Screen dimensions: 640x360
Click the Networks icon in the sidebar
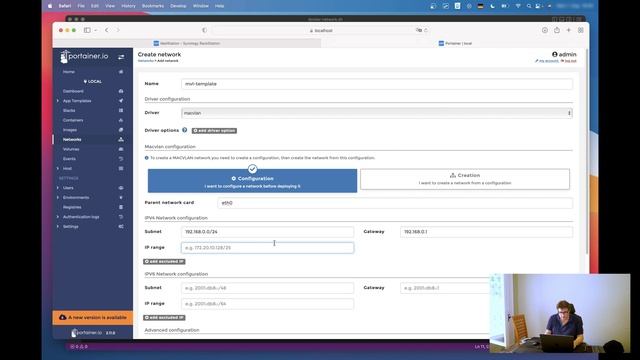tap(121, 140)
